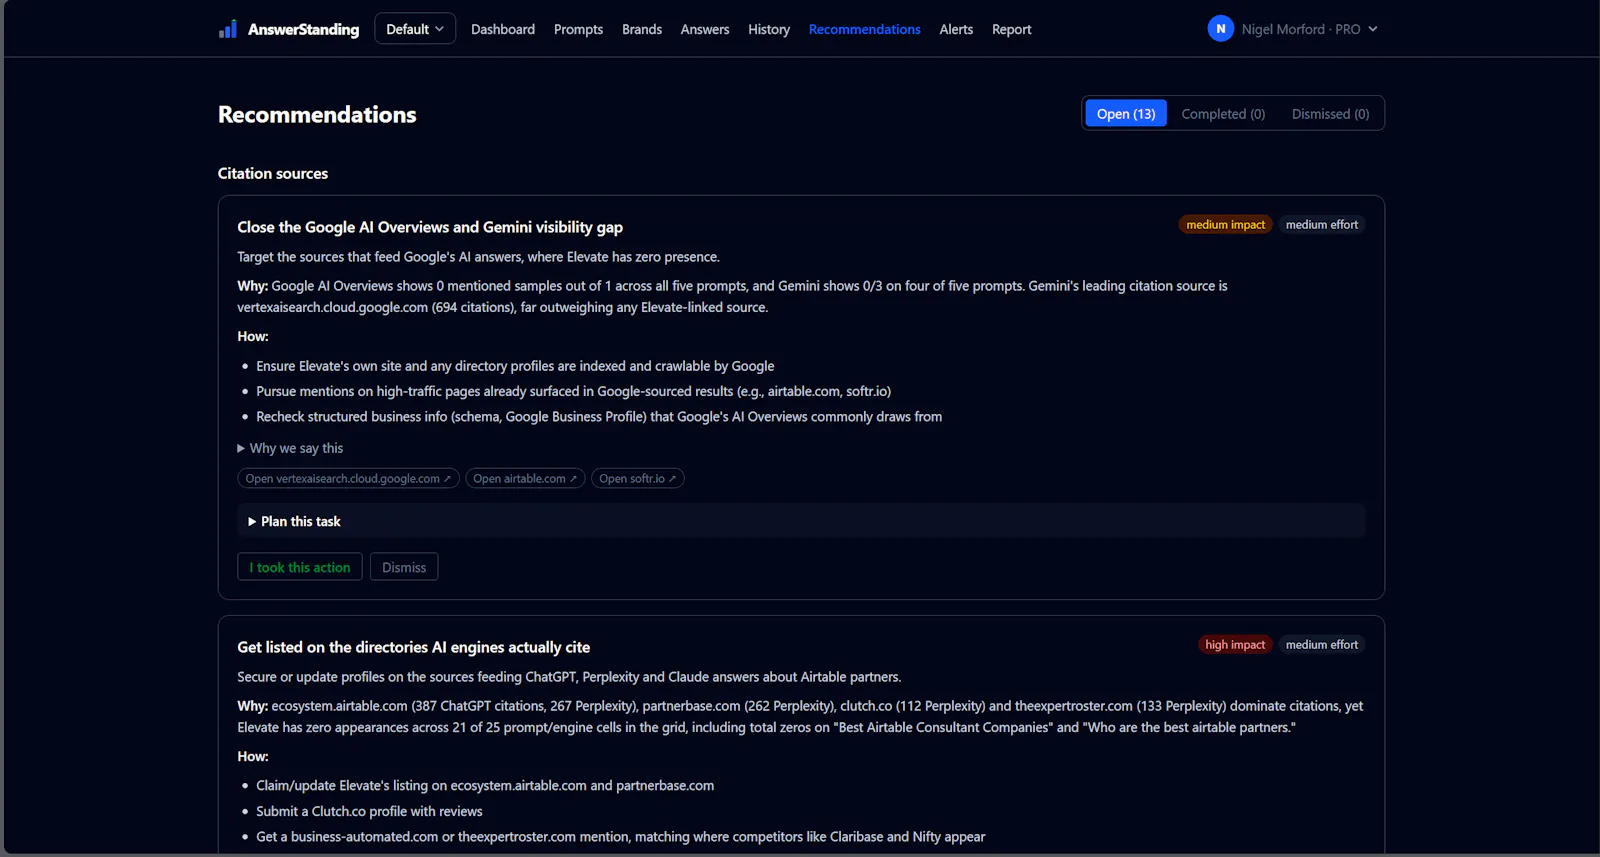View the History page
This screenshot has width=1600, height=857.
tap(769, 29)
